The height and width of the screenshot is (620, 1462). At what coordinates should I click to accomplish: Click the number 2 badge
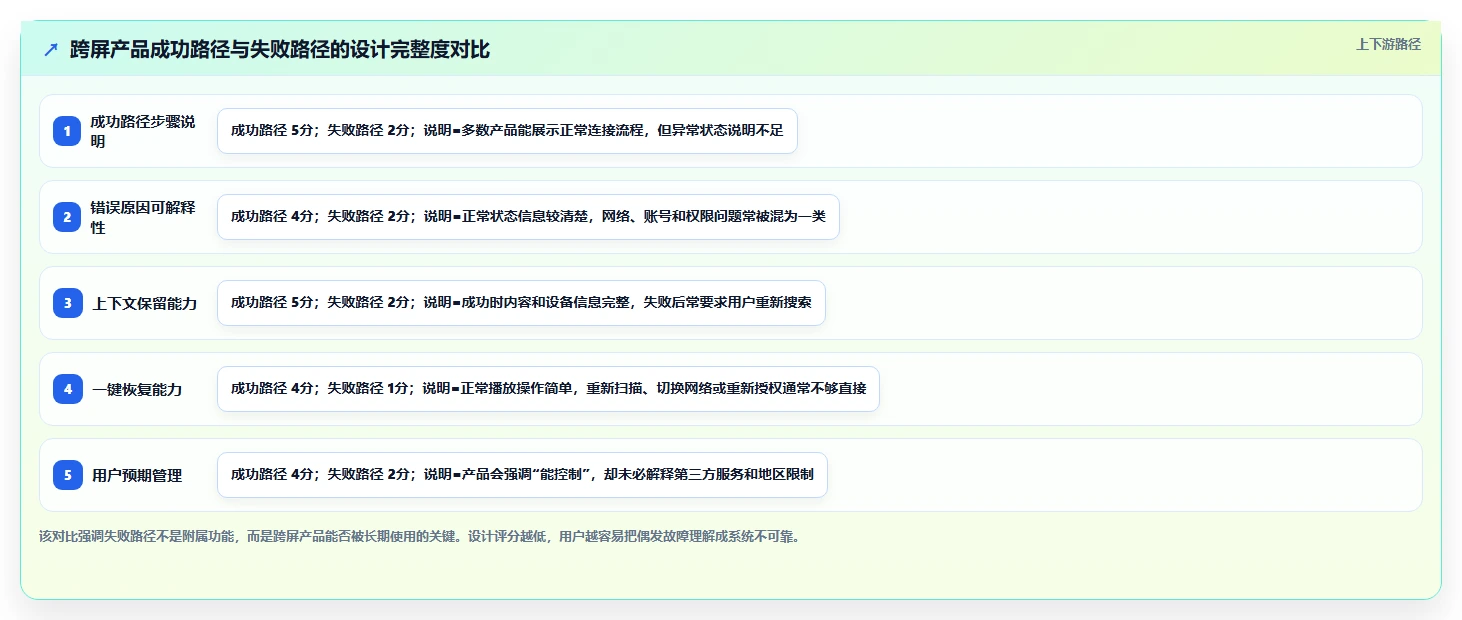68,217
